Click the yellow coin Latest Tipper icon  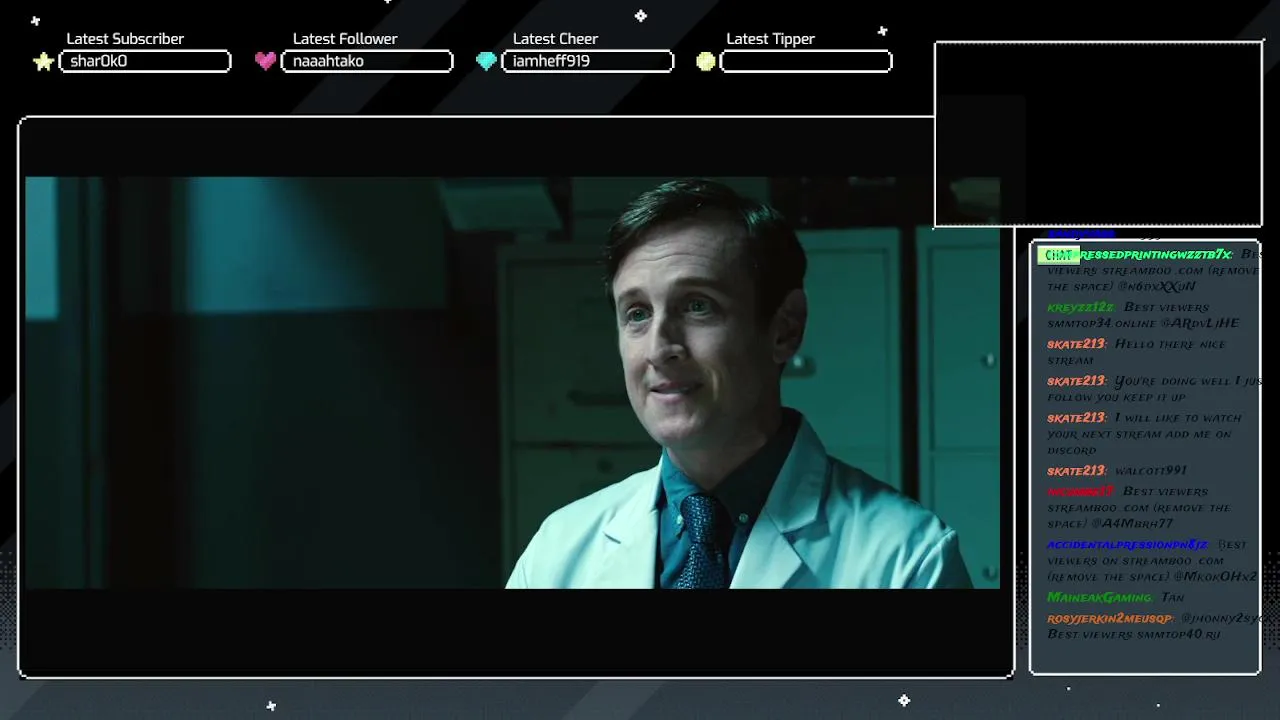(706, 61)
